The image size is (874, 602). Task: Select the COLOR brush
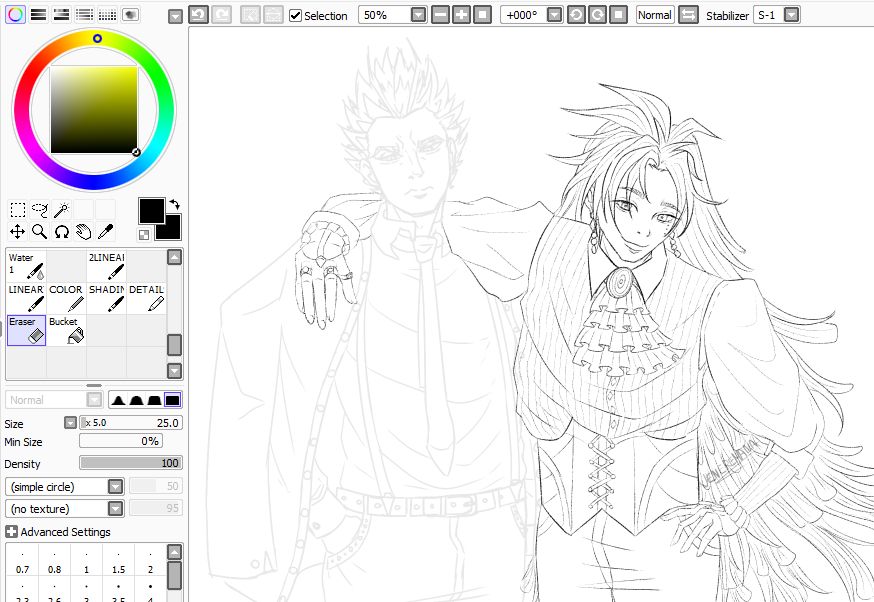(66, 298)
